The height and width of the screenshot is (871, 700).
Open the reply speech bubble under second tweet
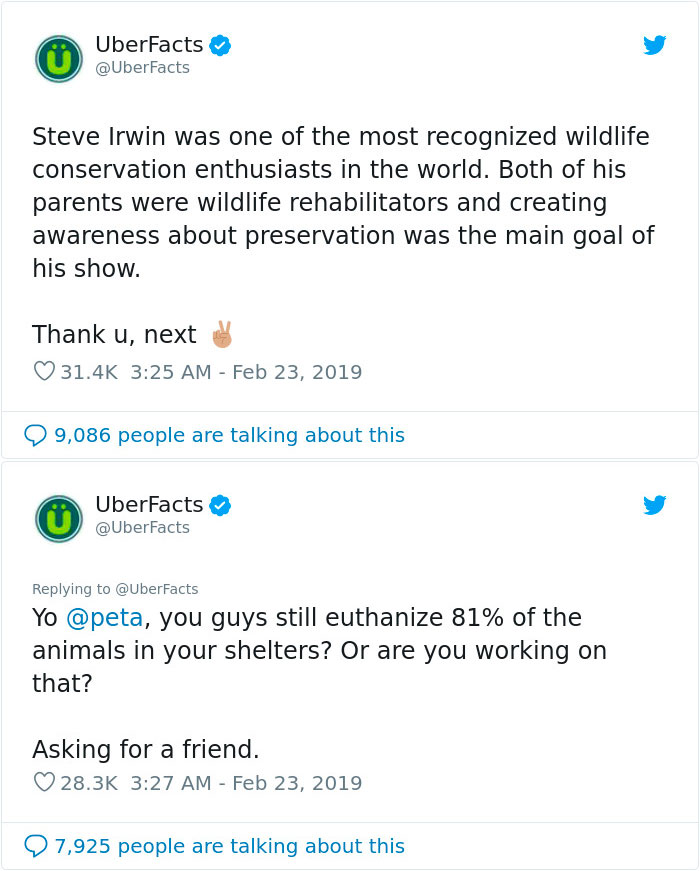click(38, 846)
